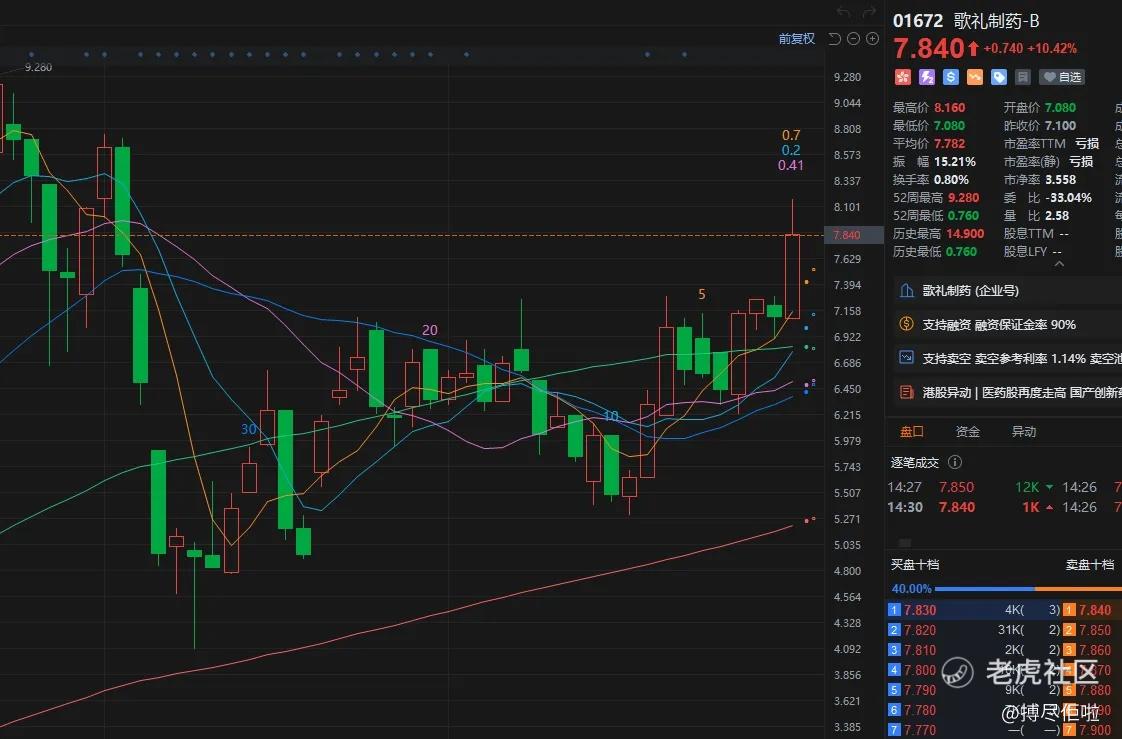Click the blue price tag icon

tap(999, 77)
